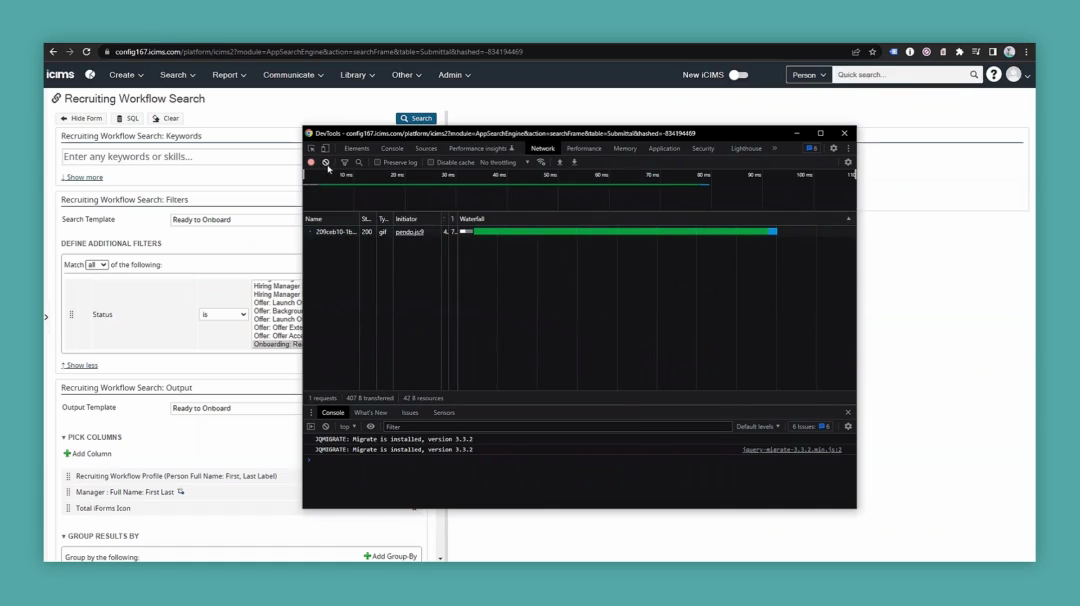
Task: Collapse the Pick Columns section
Action: click(91, 437)
